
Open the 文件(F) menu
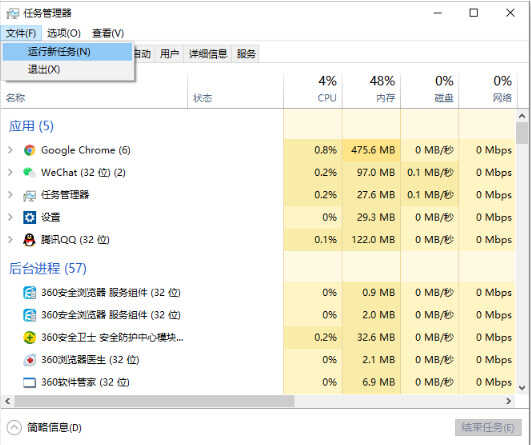(x=21, y=33)
